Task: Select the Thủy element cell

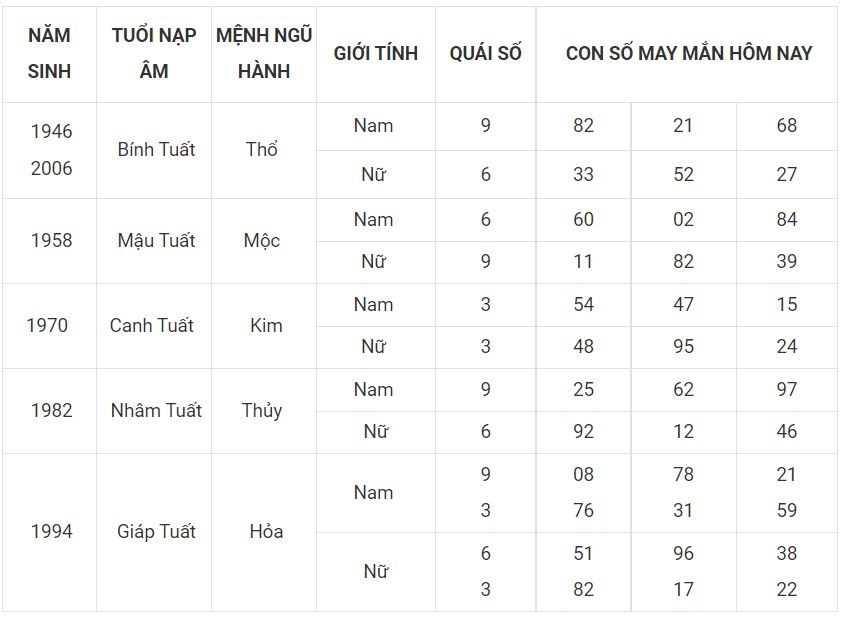Action: [262, 411]
